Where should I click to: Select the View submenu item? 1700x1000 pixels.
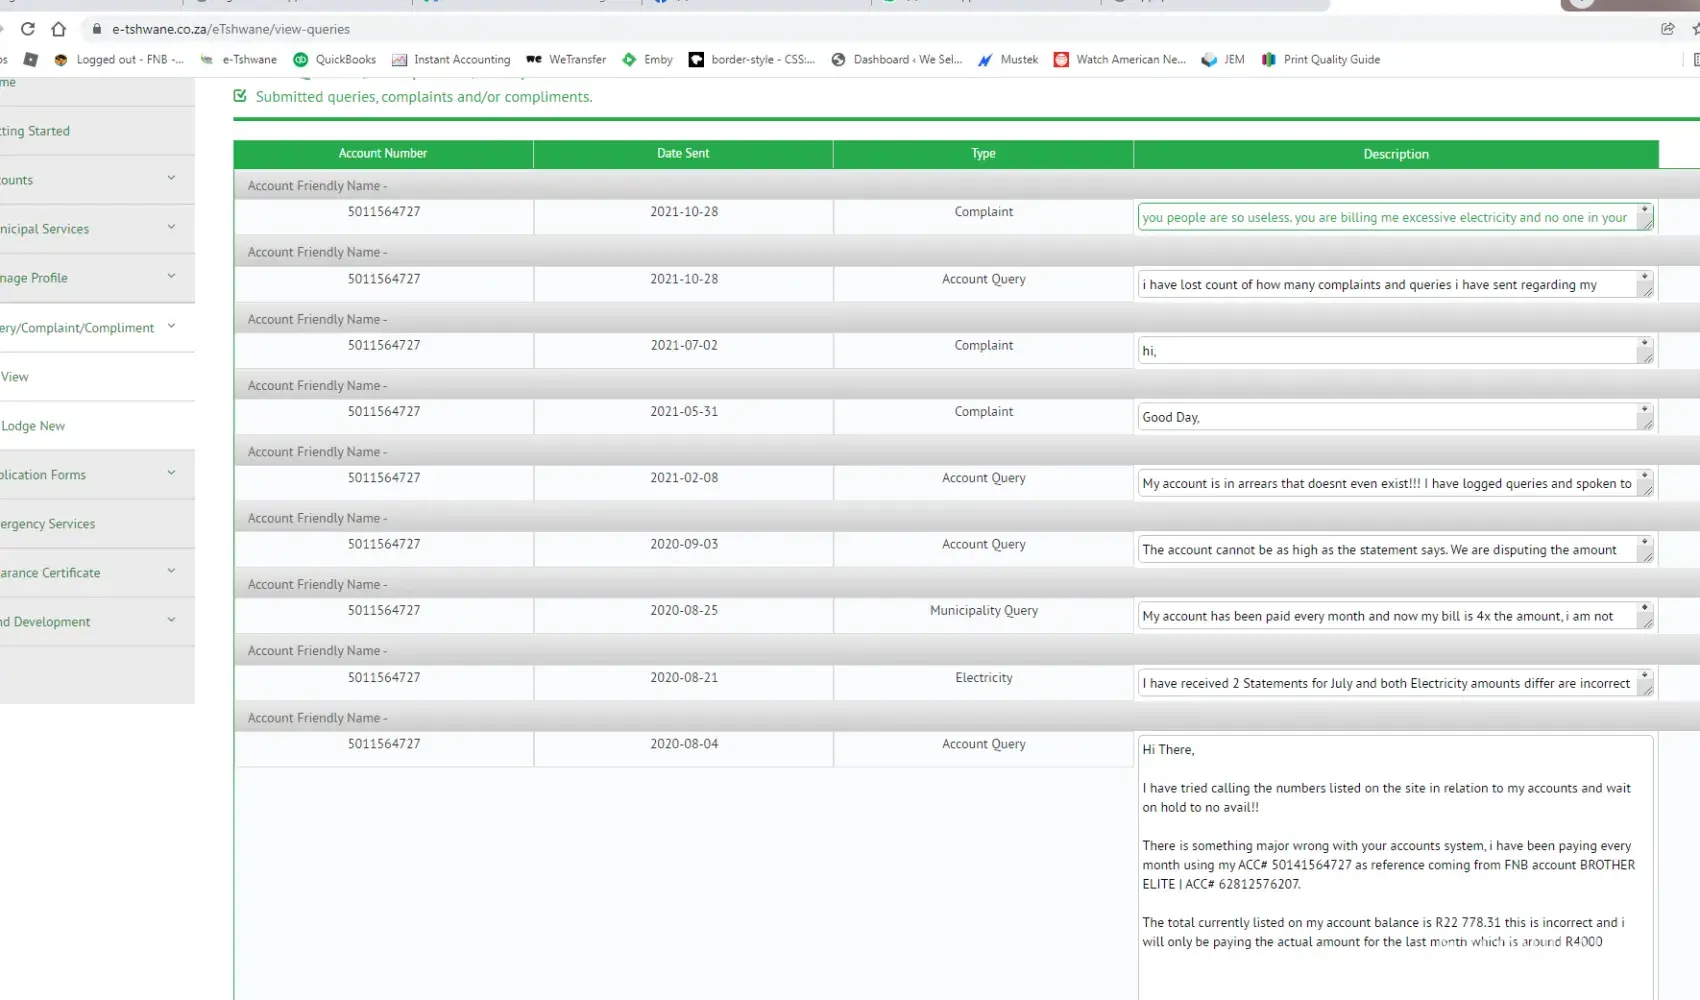coord(15,377)
